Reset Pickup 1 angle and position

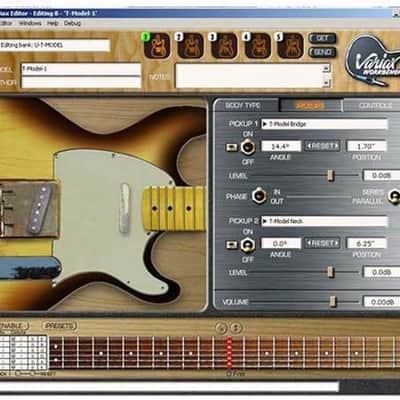322,146
